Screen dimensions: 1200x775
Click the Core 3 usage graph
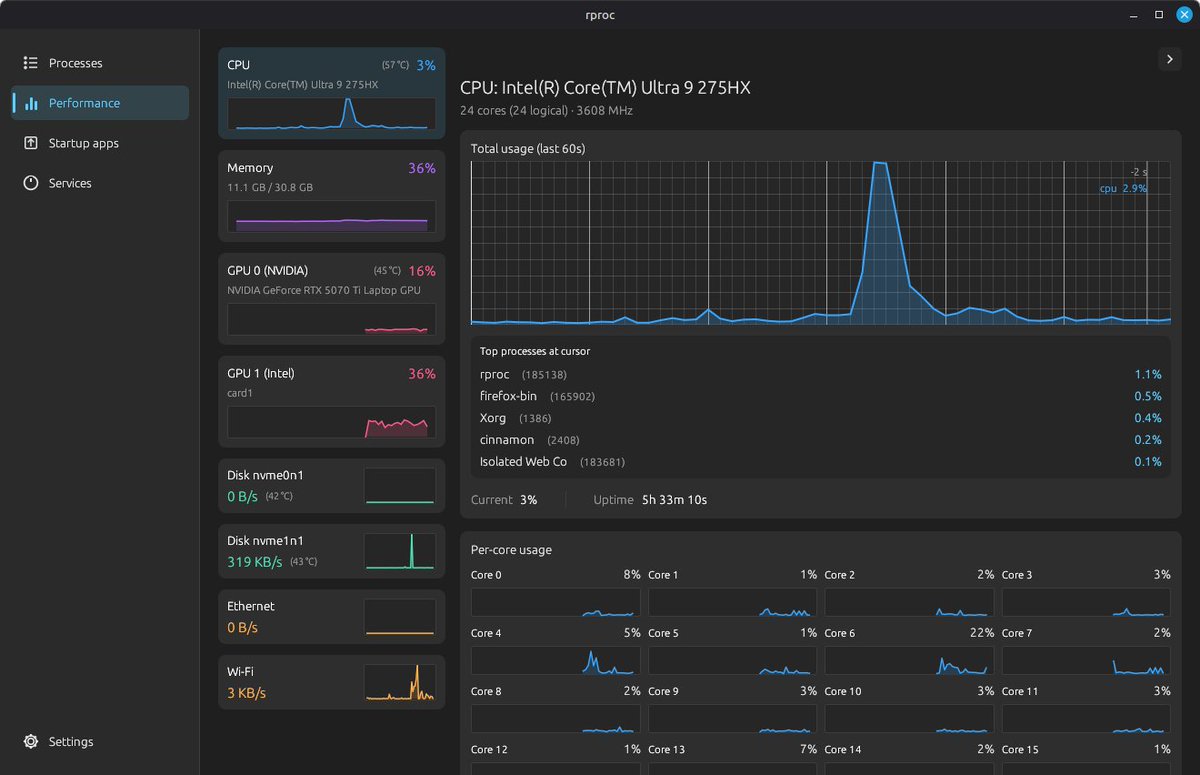tap(1086, 602)
